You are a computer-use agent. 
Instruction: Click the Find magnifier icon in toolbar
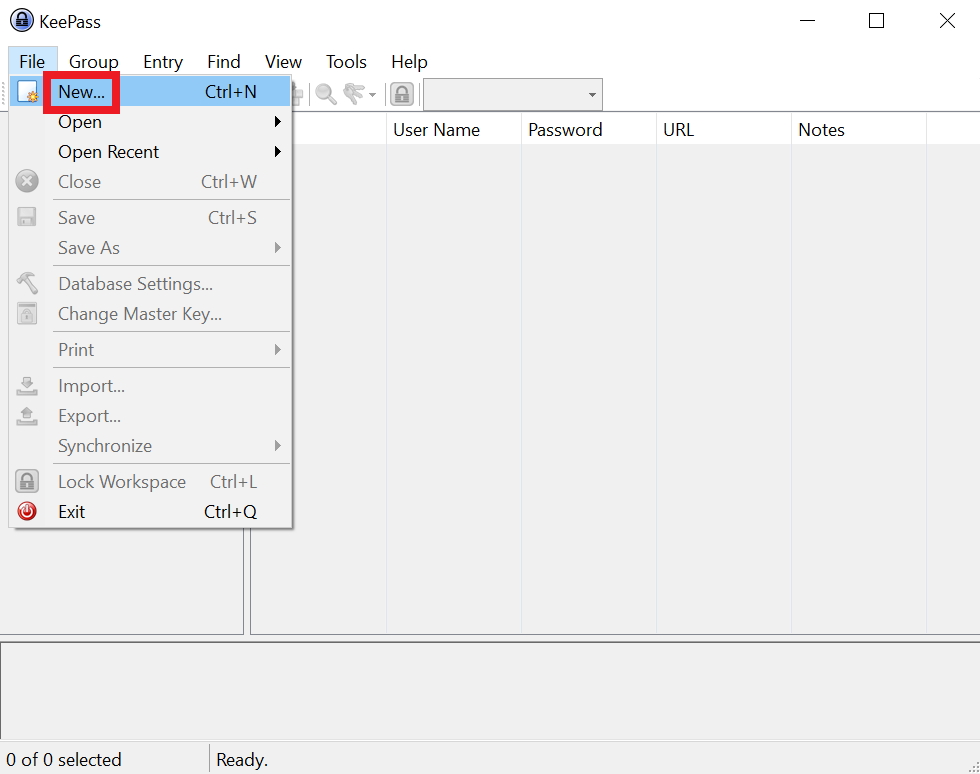pos(326,94)
